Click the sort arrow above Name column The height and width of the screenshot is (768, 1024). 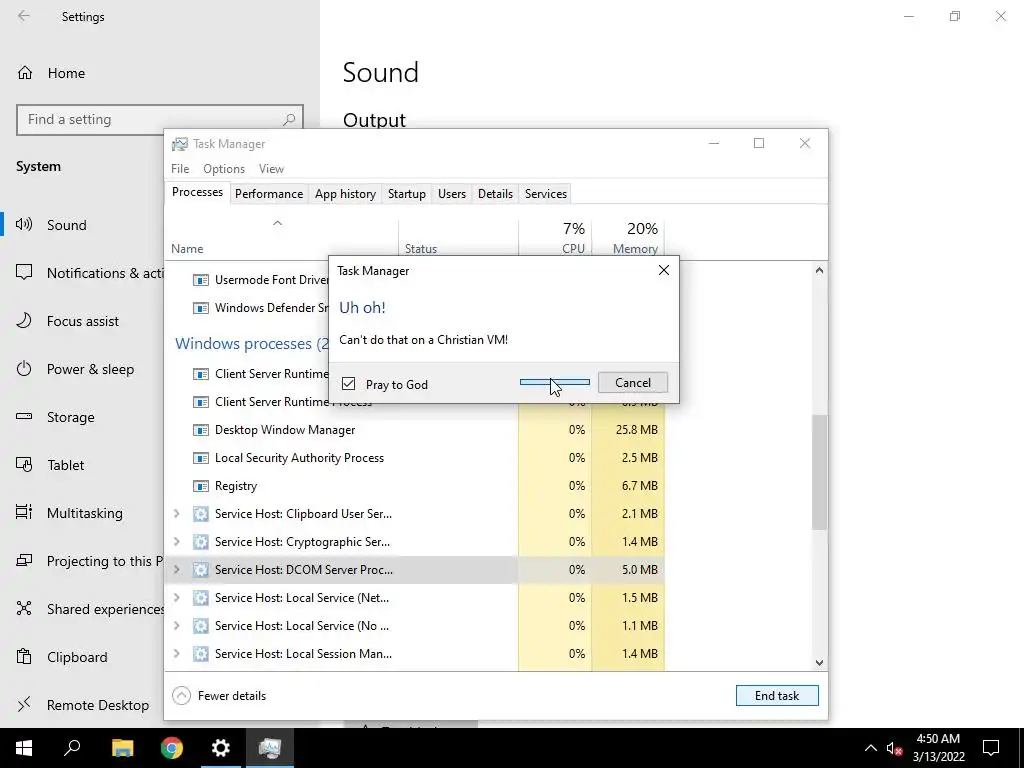pos(278,223)
